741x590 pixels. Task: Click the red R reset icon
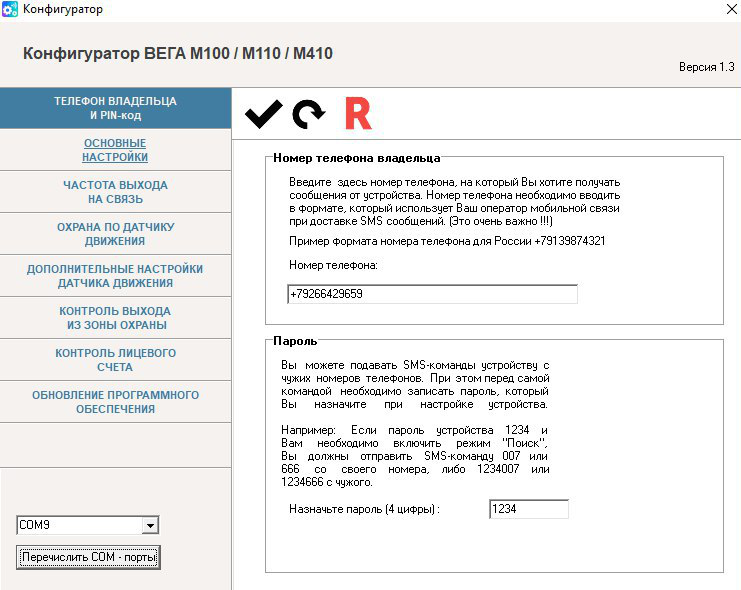[358, 113]
